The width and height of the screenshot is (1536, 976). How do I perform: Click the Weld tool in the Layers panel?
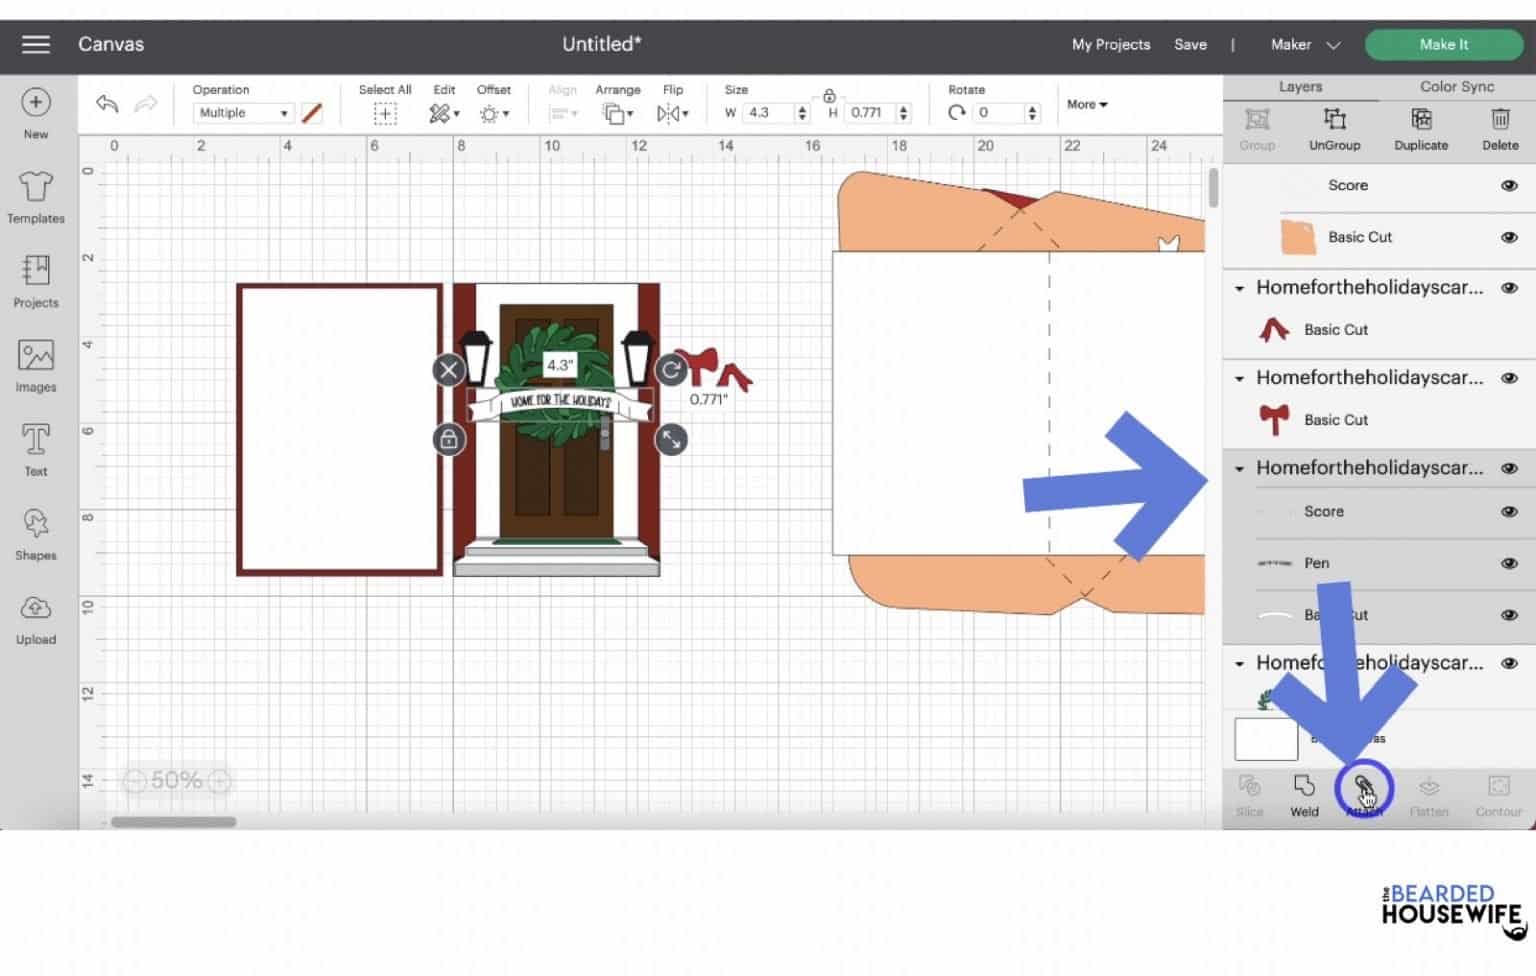(1304, 794)
